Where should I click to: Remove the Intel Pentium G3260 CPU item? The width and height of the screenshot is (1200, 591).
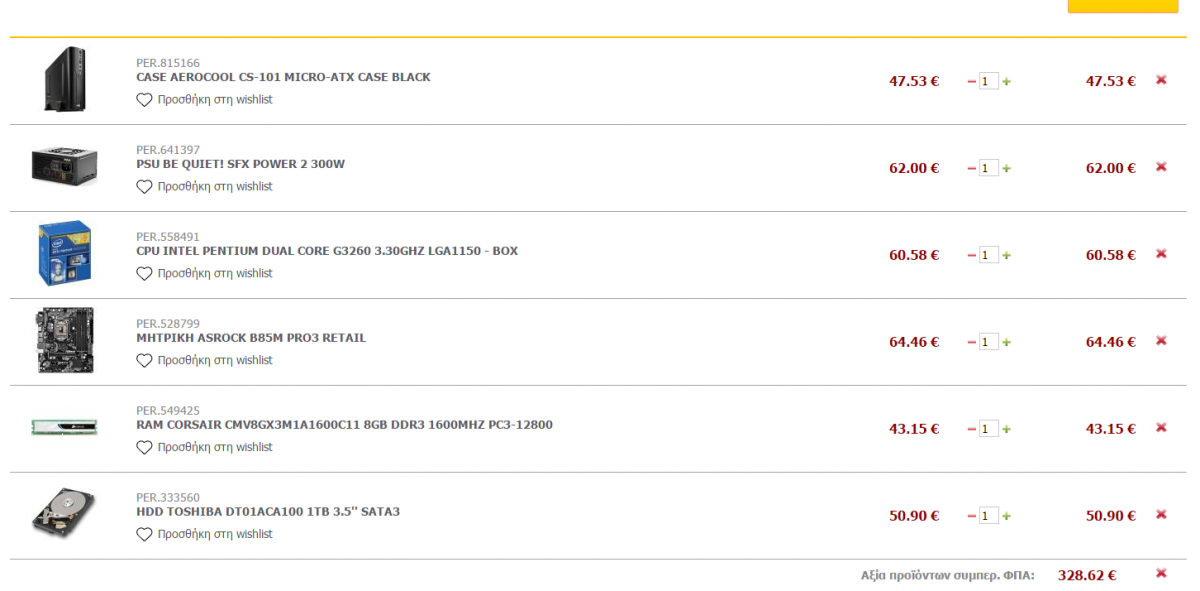pos(1161,254)
